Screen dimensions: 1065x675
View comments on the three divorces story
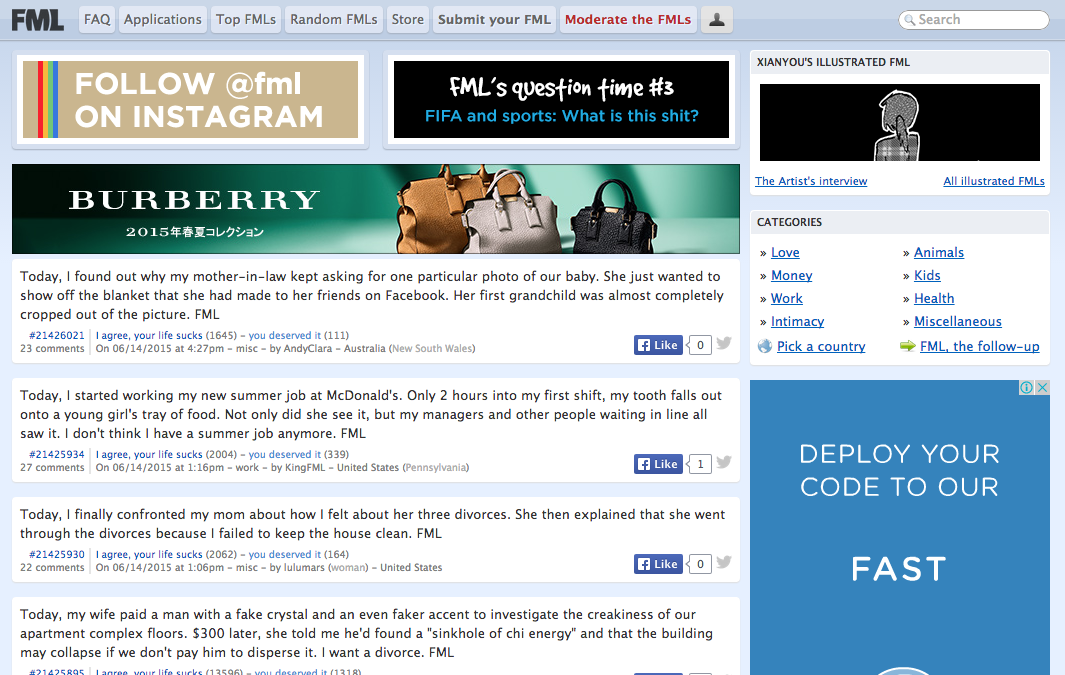pyautogui.click(x=52, y=567)
